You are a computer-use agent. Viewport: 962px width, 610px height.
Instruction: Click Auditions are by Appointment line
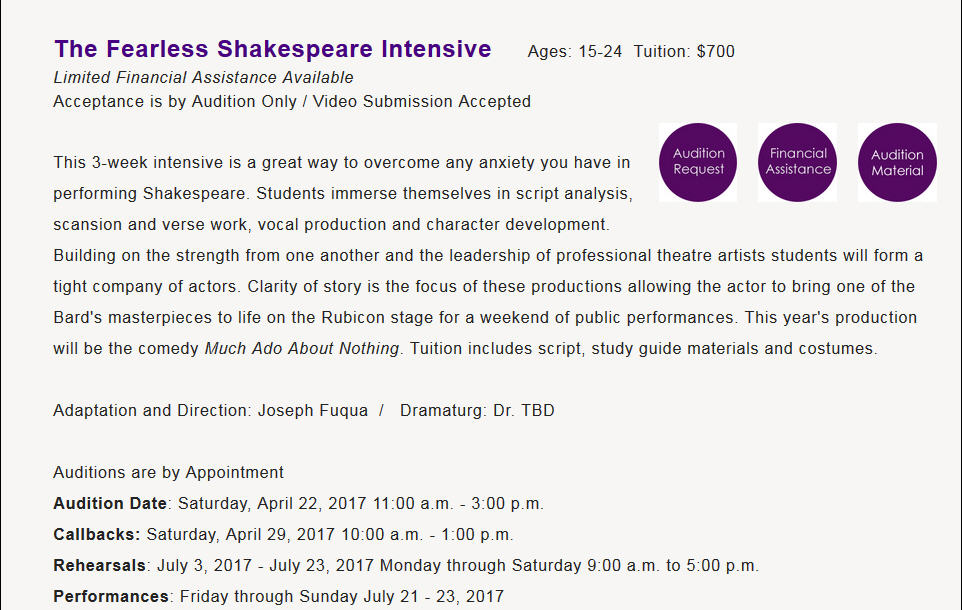(168, 472)
